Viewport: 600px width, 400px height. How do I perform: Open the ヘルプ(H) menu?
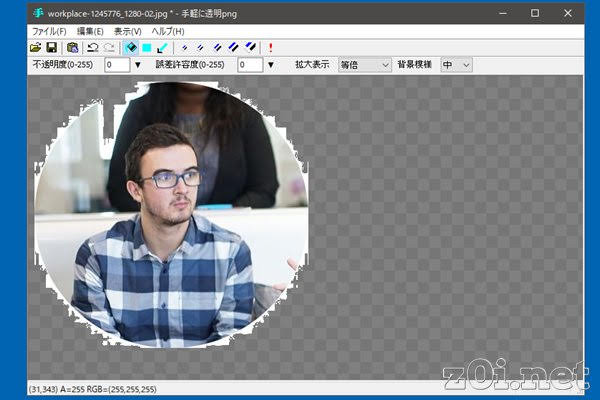point(168,31)
